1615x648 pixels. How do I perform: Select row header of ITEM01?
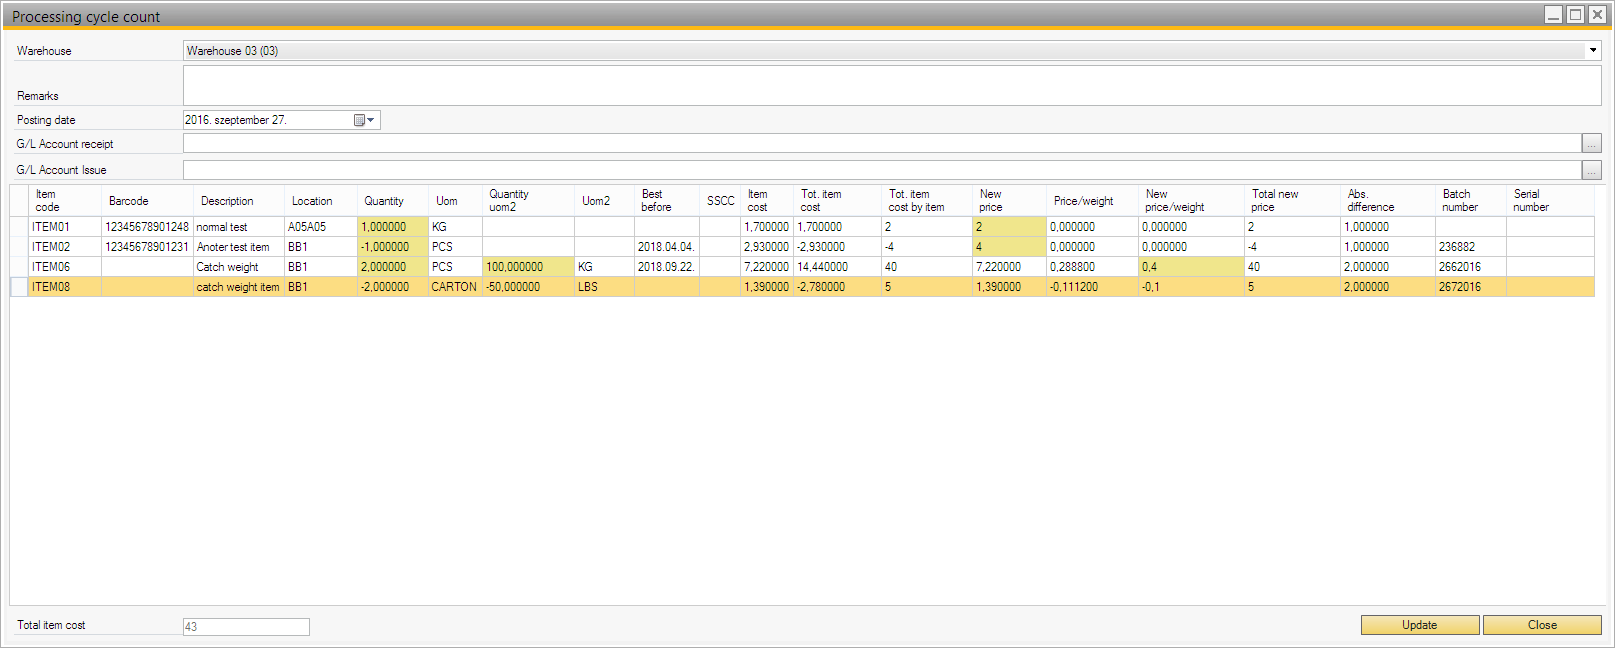pyautogui.click(x=19, y=227)
